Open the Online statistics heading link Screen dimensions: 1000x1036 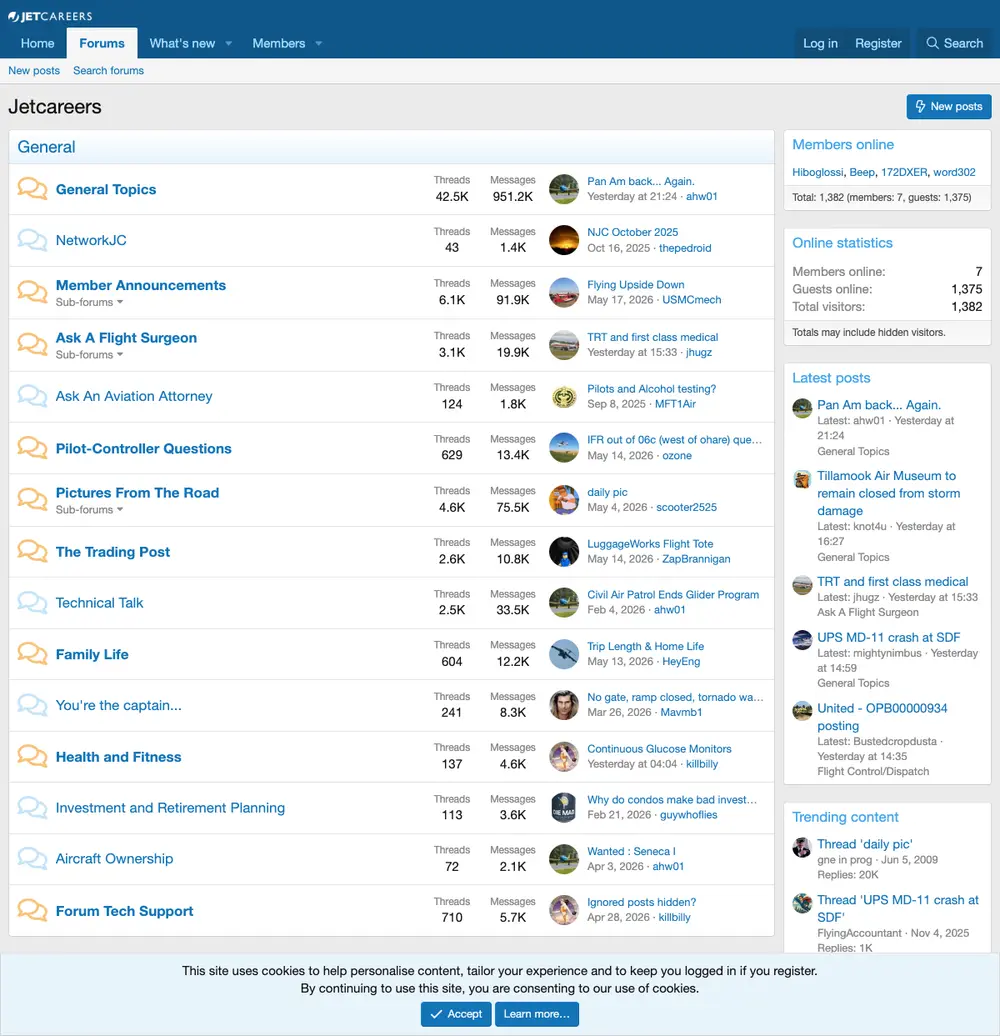(x=842, y=243)
